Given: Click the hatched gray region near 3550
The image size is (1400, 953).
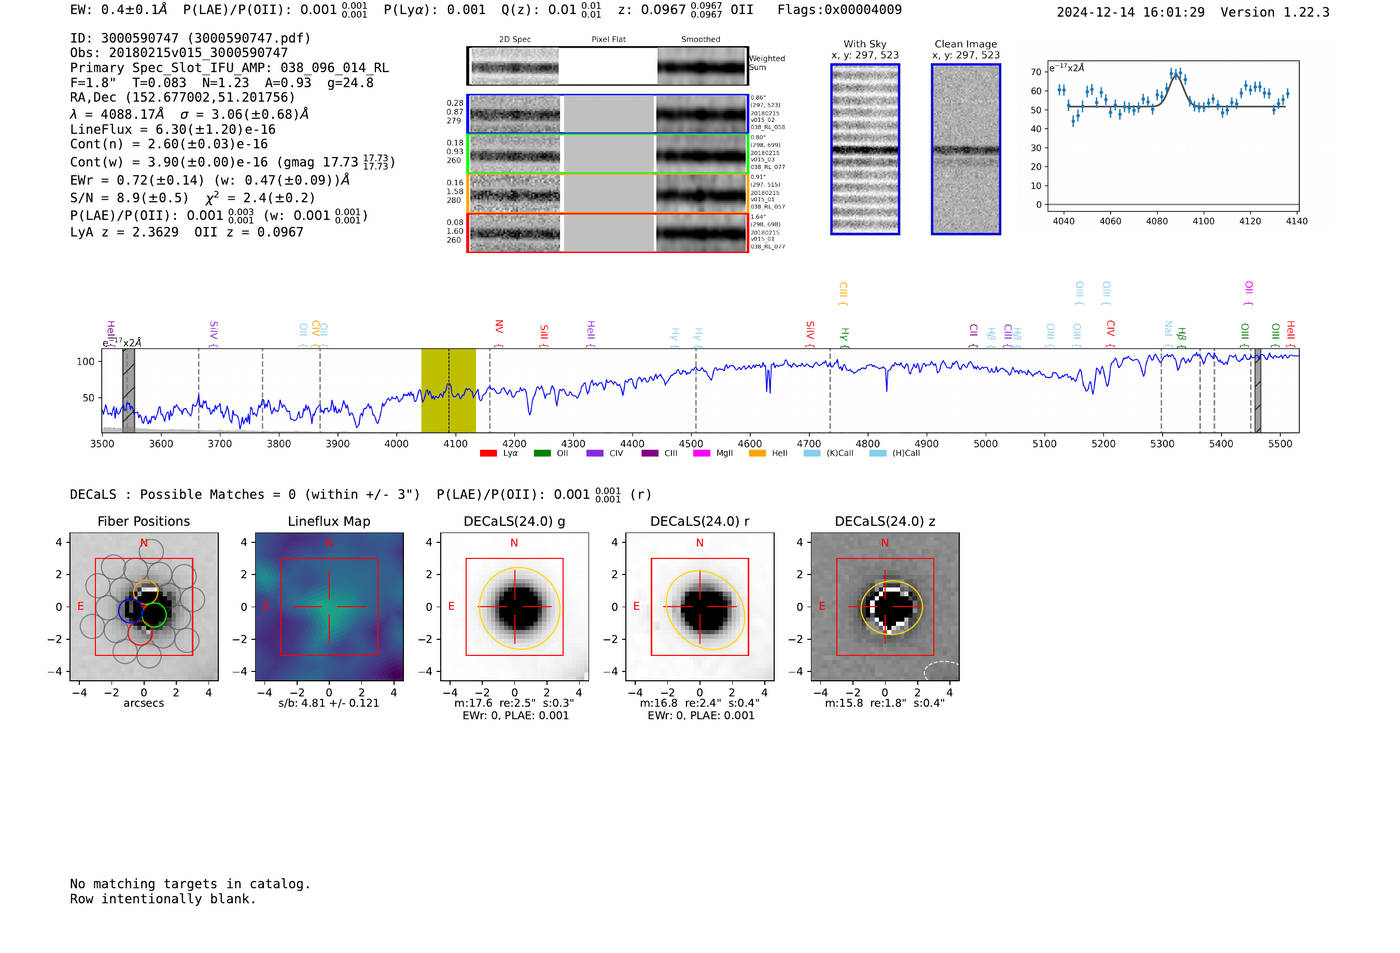Looking at the screenshot, I should (x=128, y=390).
